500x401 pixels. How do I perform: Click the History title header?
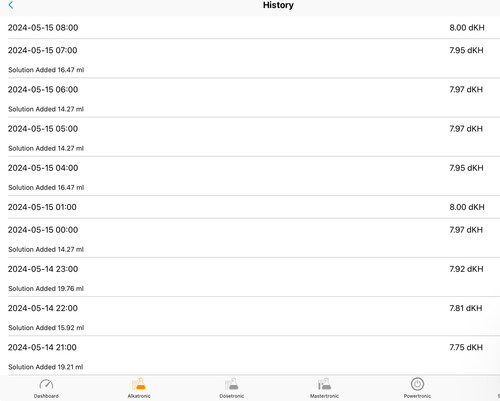pyautogui.click(x=278, y=5)
